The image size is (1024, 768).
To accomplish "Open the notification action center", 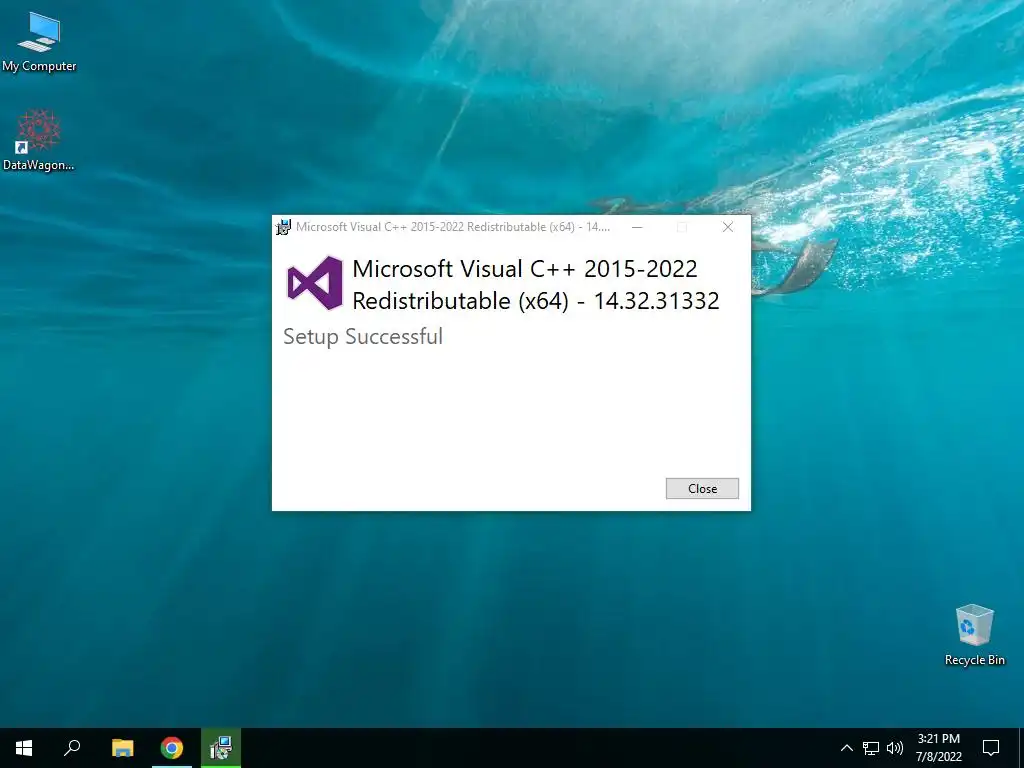I will [x=991, y=748].
